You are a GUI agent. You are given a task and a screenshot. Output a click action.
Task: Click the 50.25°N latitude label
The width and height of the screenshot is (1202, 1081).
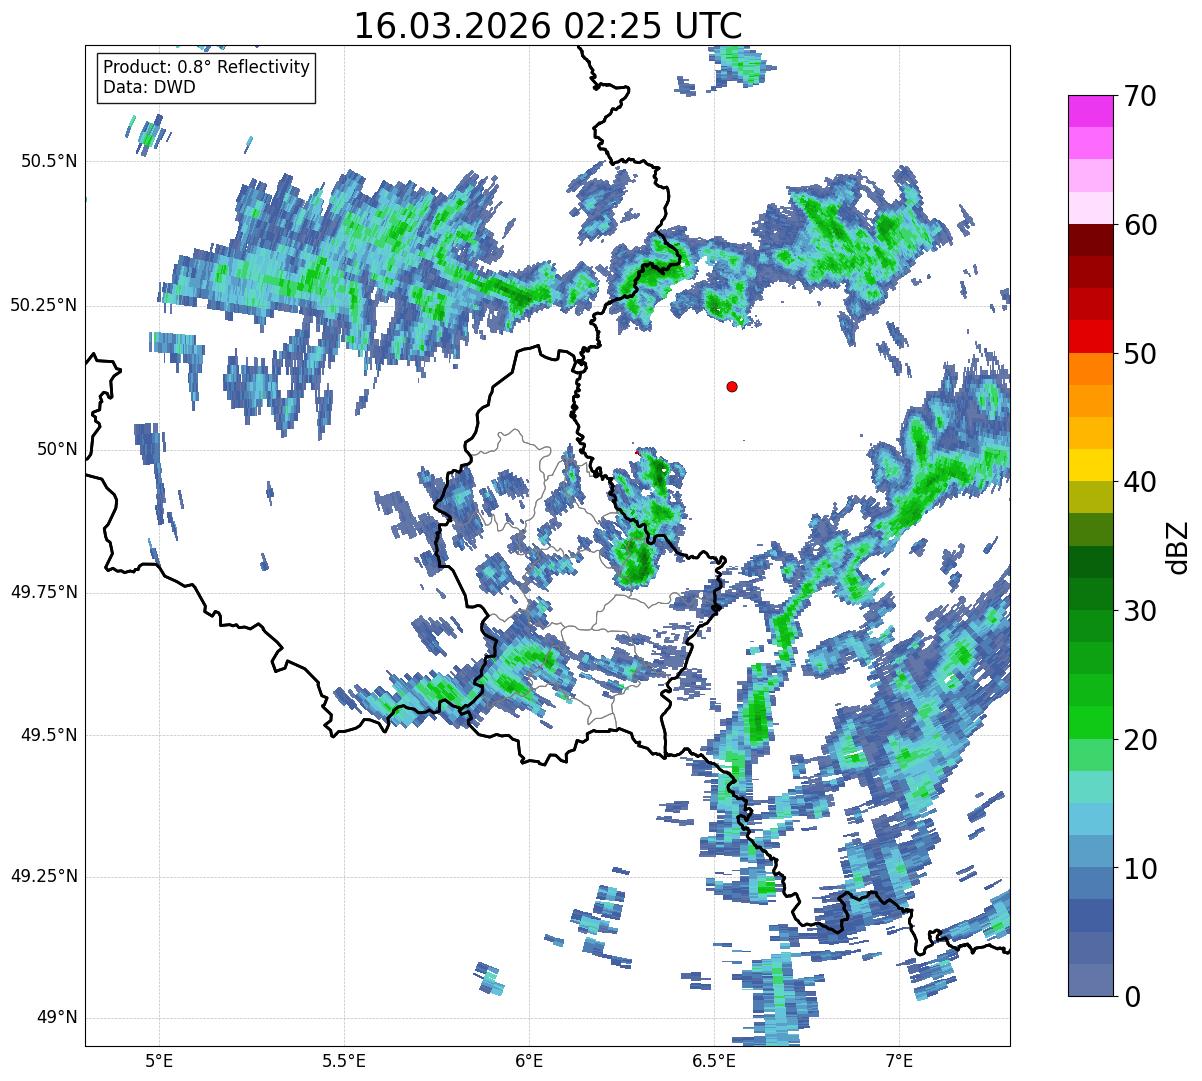point(44,305)
